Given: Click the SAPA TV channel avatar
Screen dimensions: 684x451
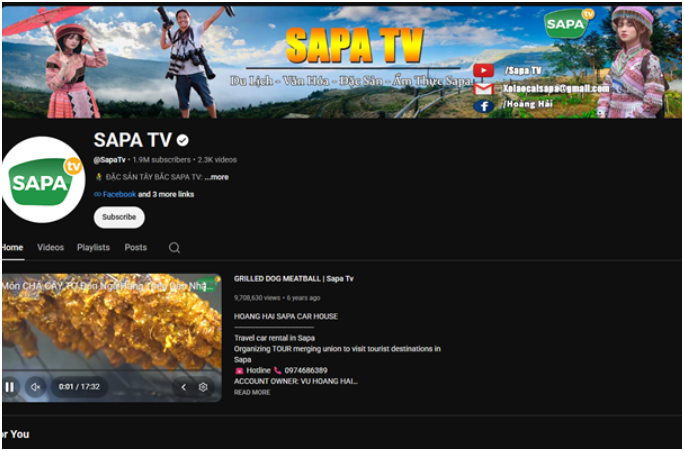Looking at the screenshot, I should (x=43, y=180).
